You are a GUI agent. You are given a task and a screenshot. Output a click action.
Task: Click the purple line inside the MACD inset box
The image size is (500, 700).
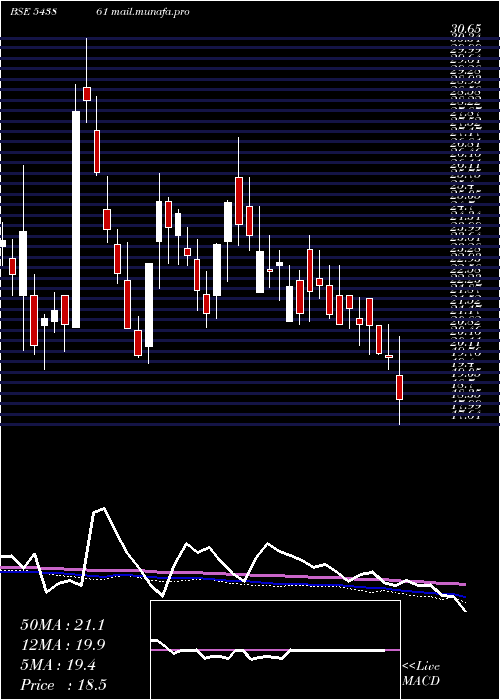point(275,650)
